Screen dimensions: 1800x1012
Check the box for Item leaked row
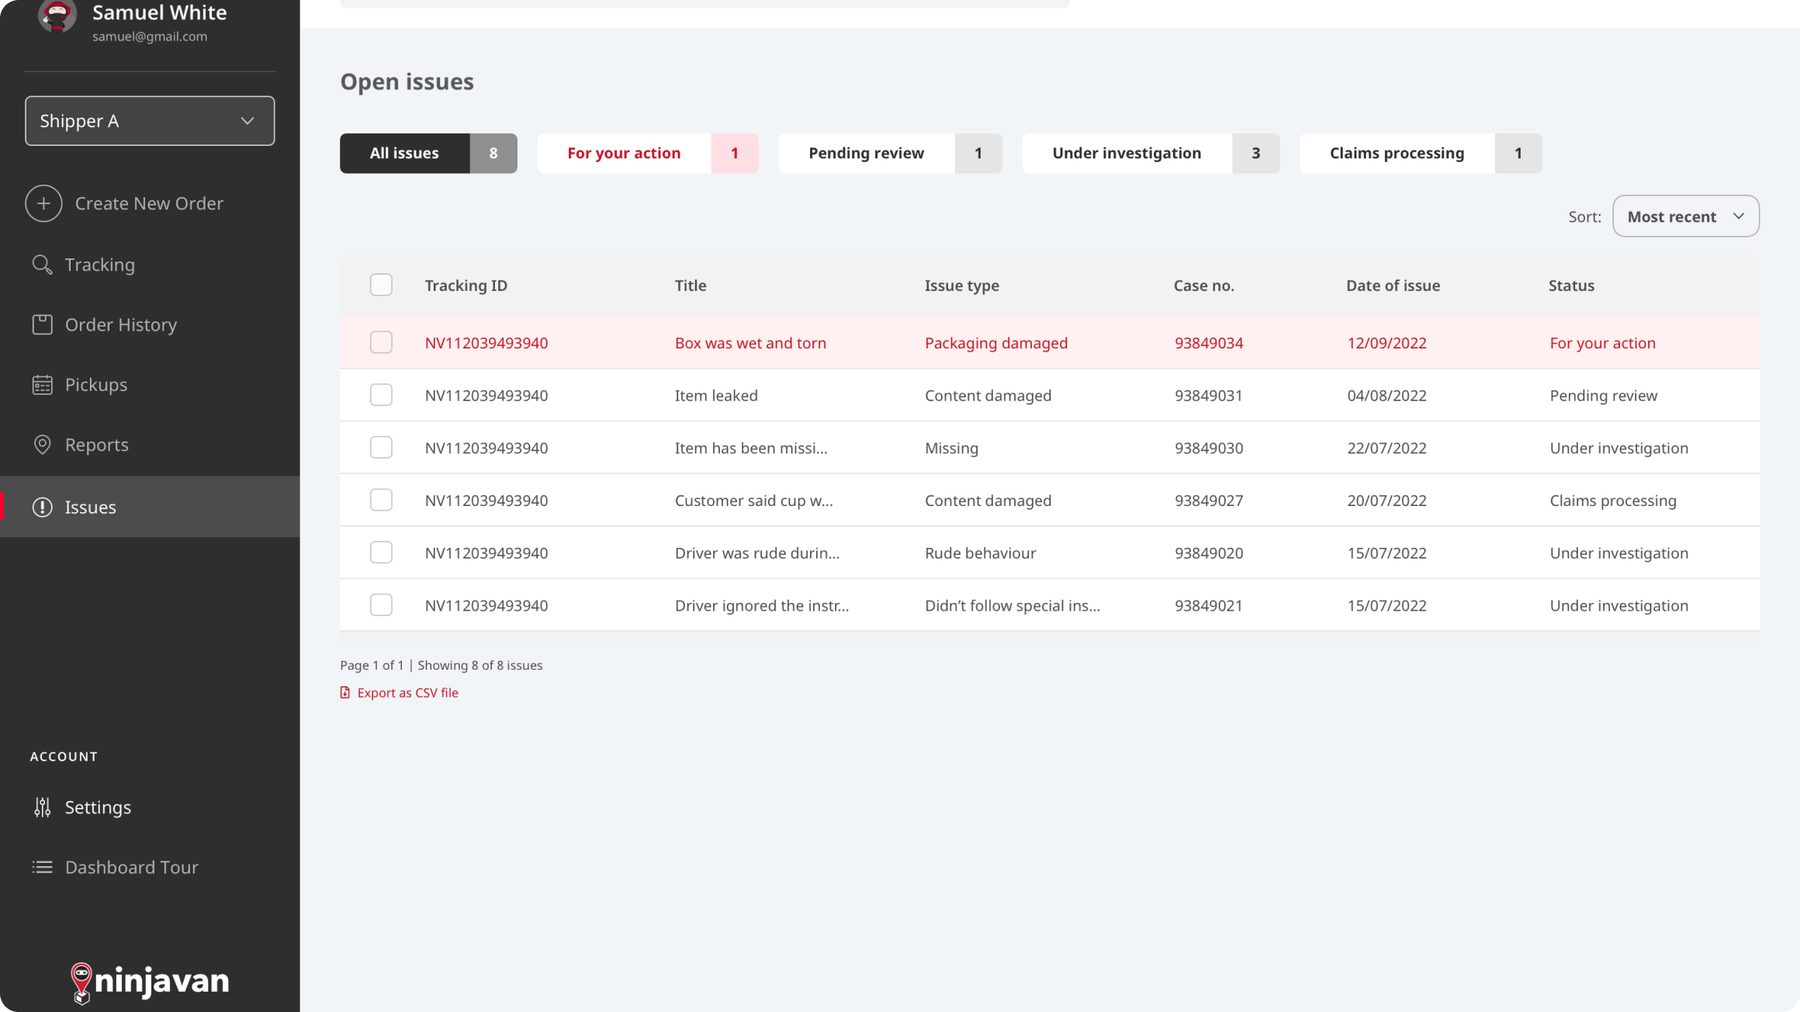coord(381,395)
